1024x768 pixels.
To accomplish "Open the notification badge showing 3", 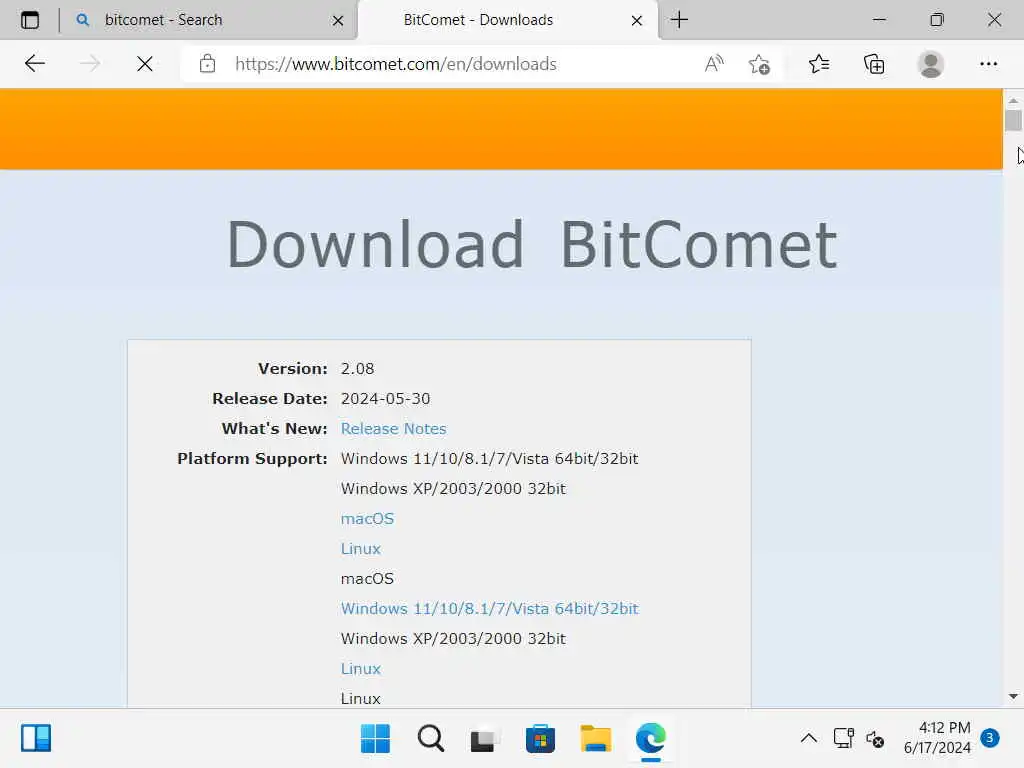I will tap(990, 738).
